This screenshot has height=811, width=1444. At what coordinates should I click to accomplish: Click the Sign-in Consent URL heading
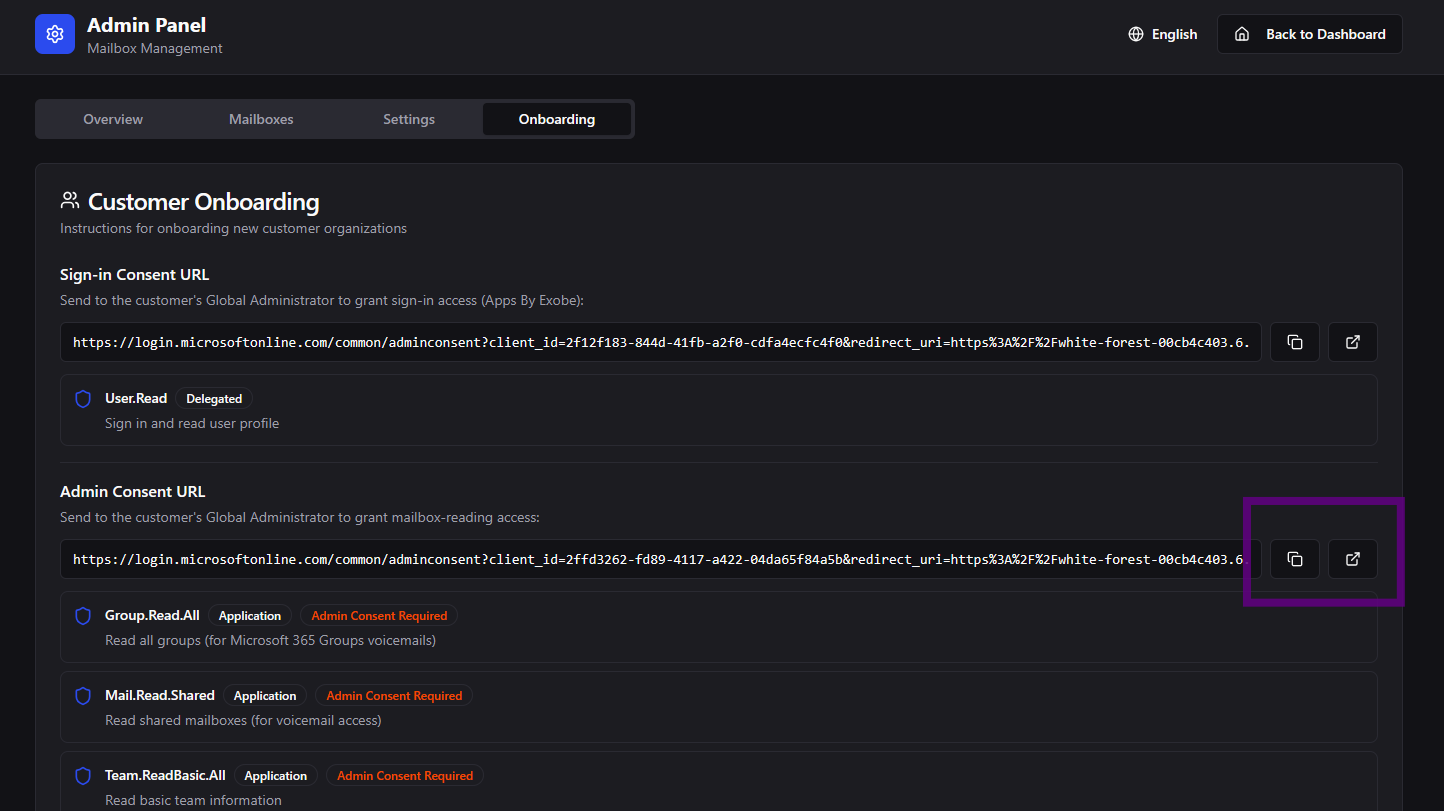click(135, 275)
